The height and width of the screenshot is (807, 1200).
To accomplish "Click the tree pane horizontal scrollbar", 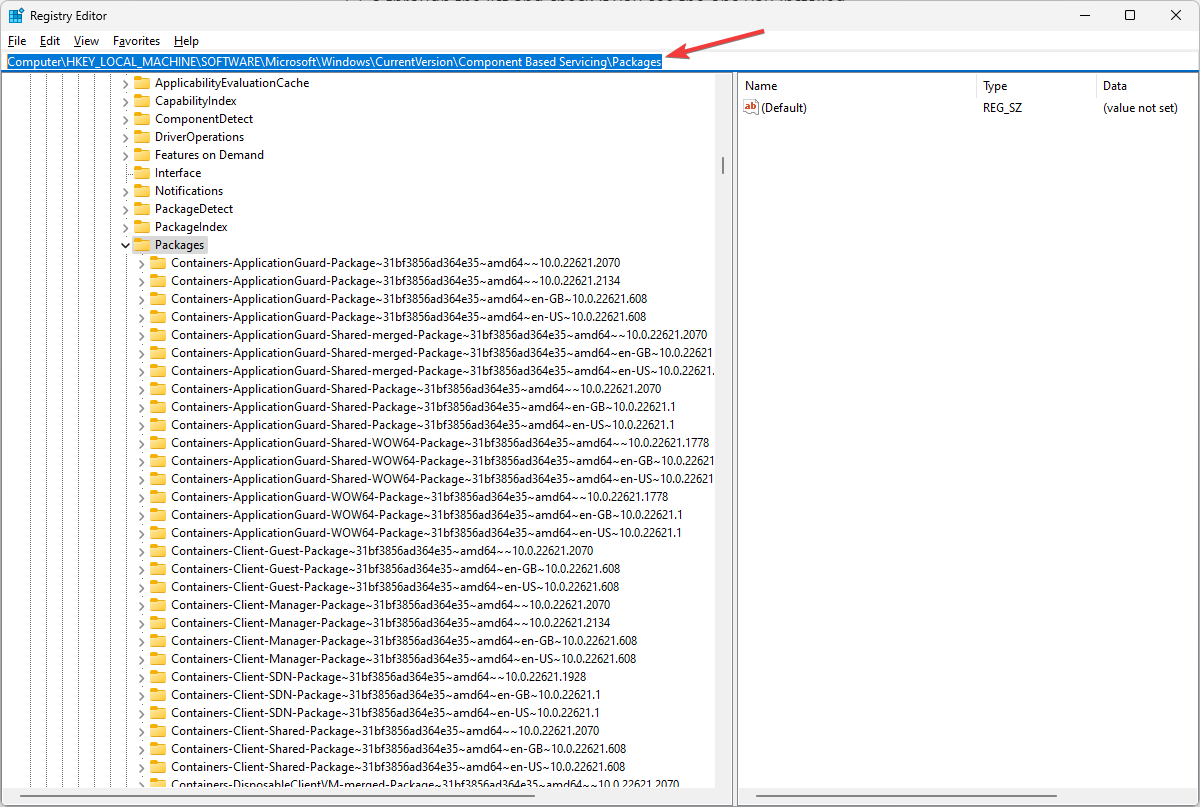I will 278,798.
